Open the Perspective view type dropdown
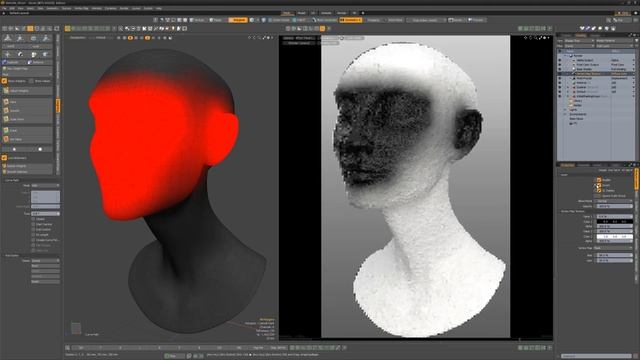This screenshot has height=360, width=640. [x=78, y=38]
